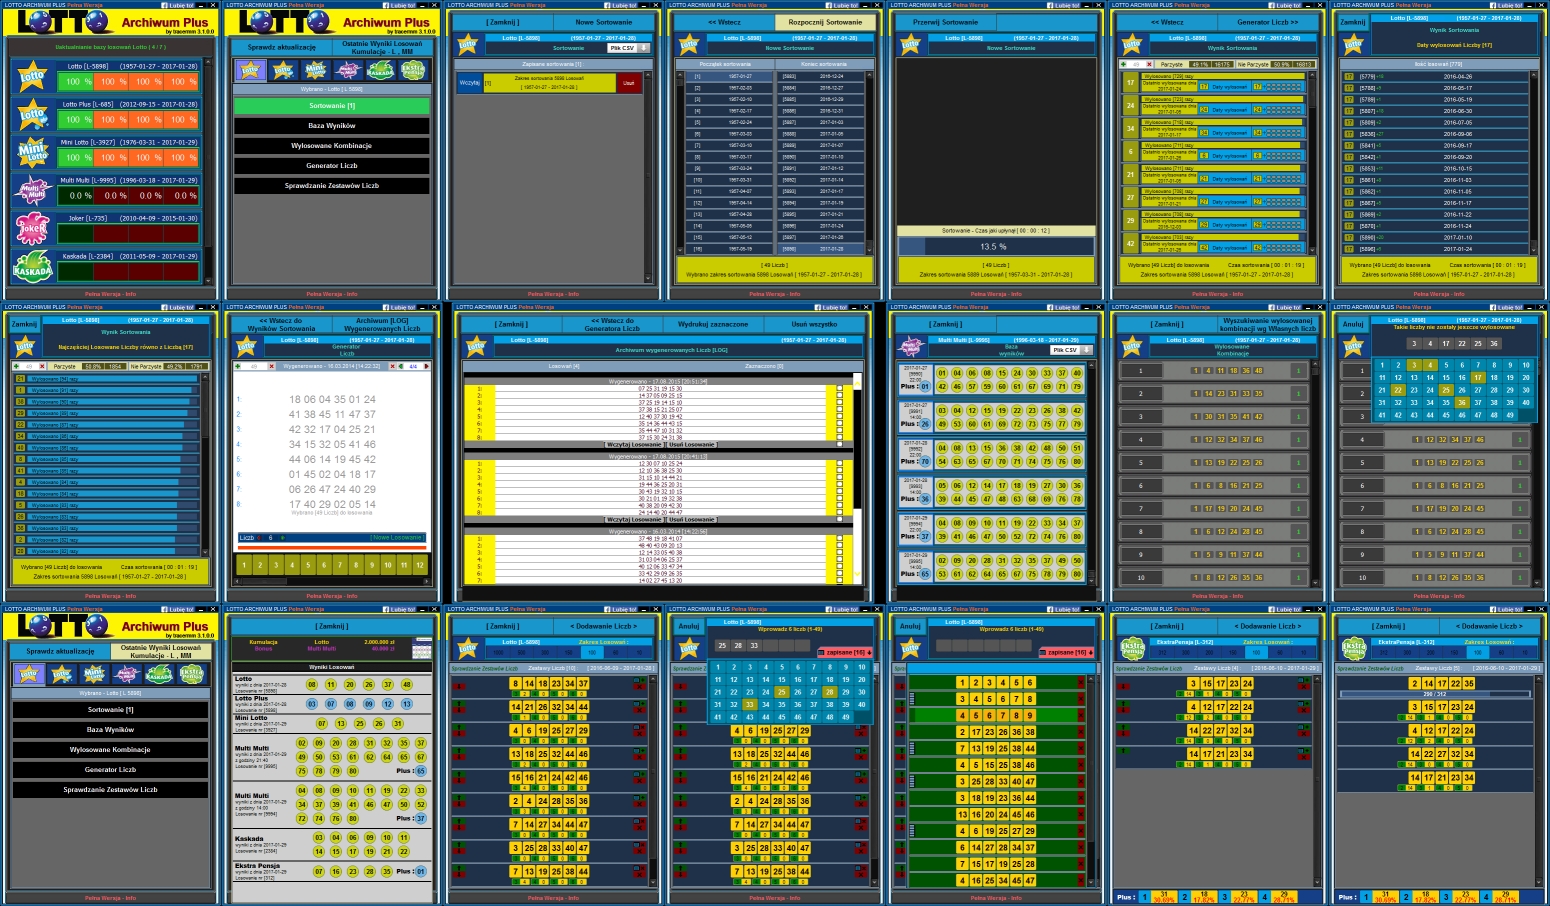Click the Wczytaj button for the saved sorting

[468, 83]
